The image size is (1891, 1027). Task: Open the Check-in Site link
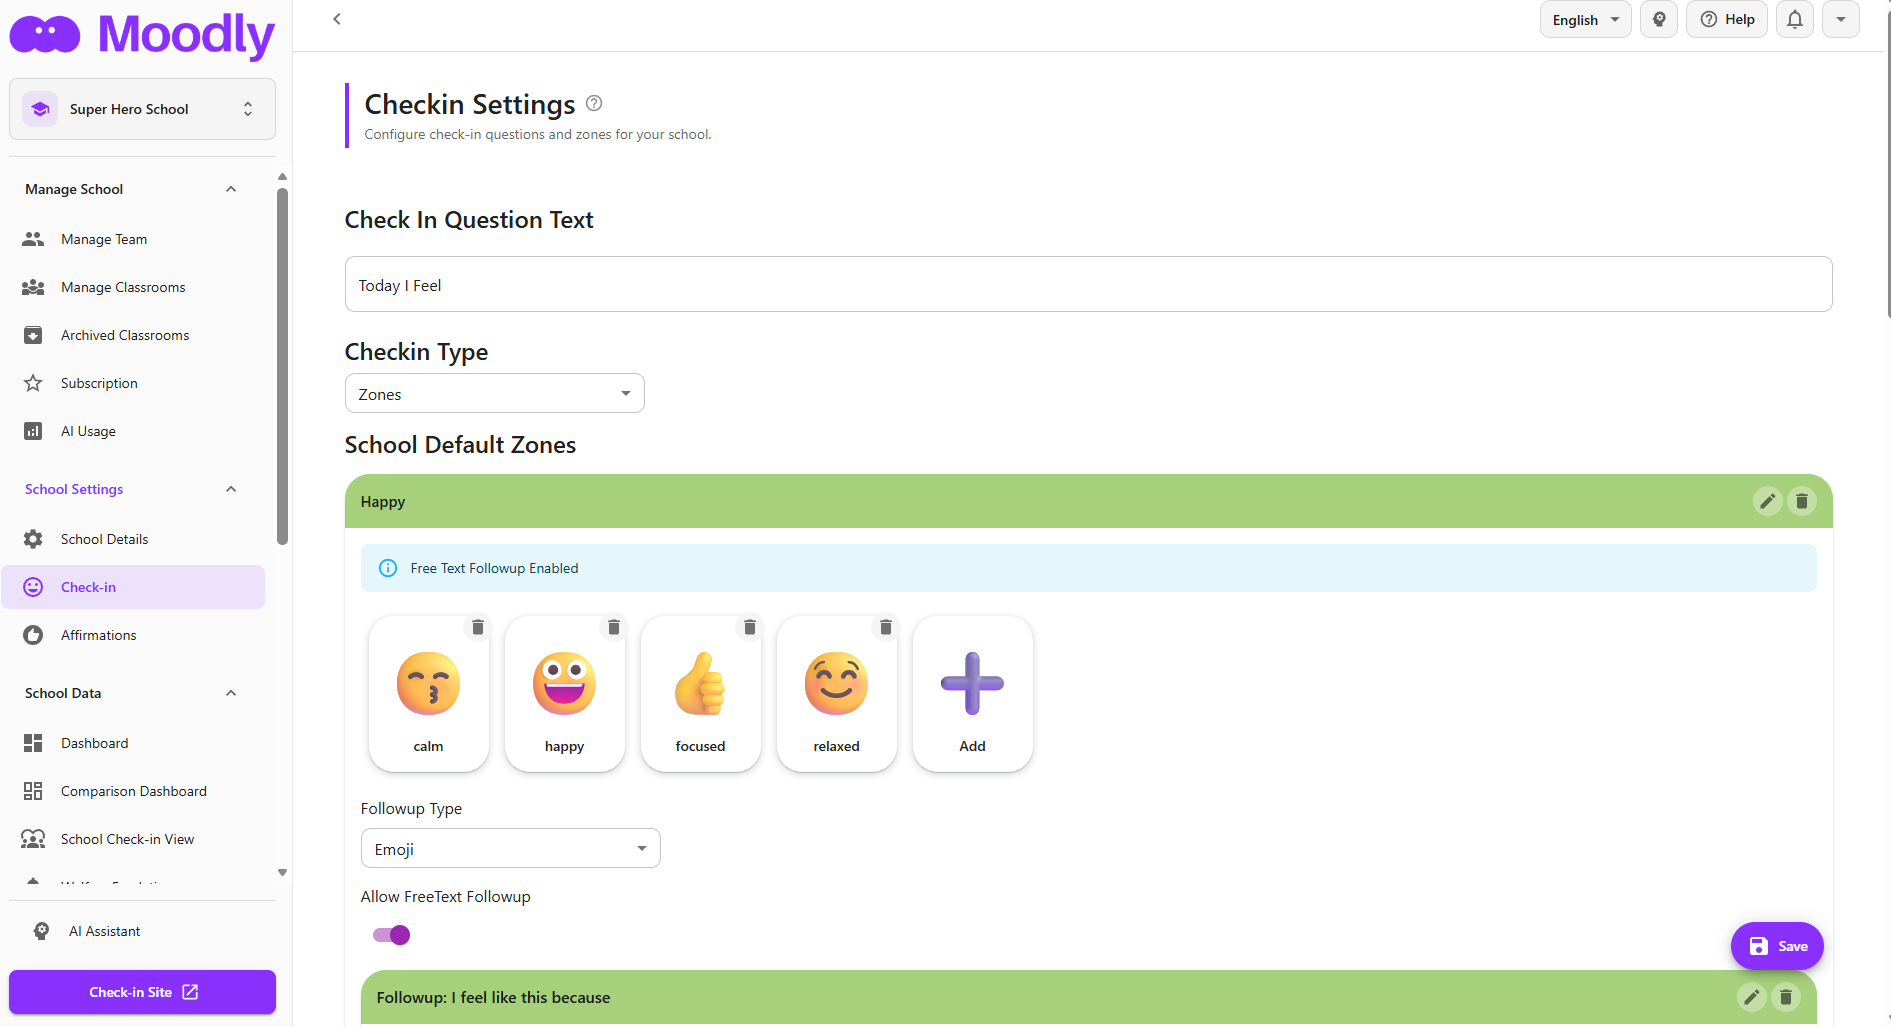tap(142, 992)
